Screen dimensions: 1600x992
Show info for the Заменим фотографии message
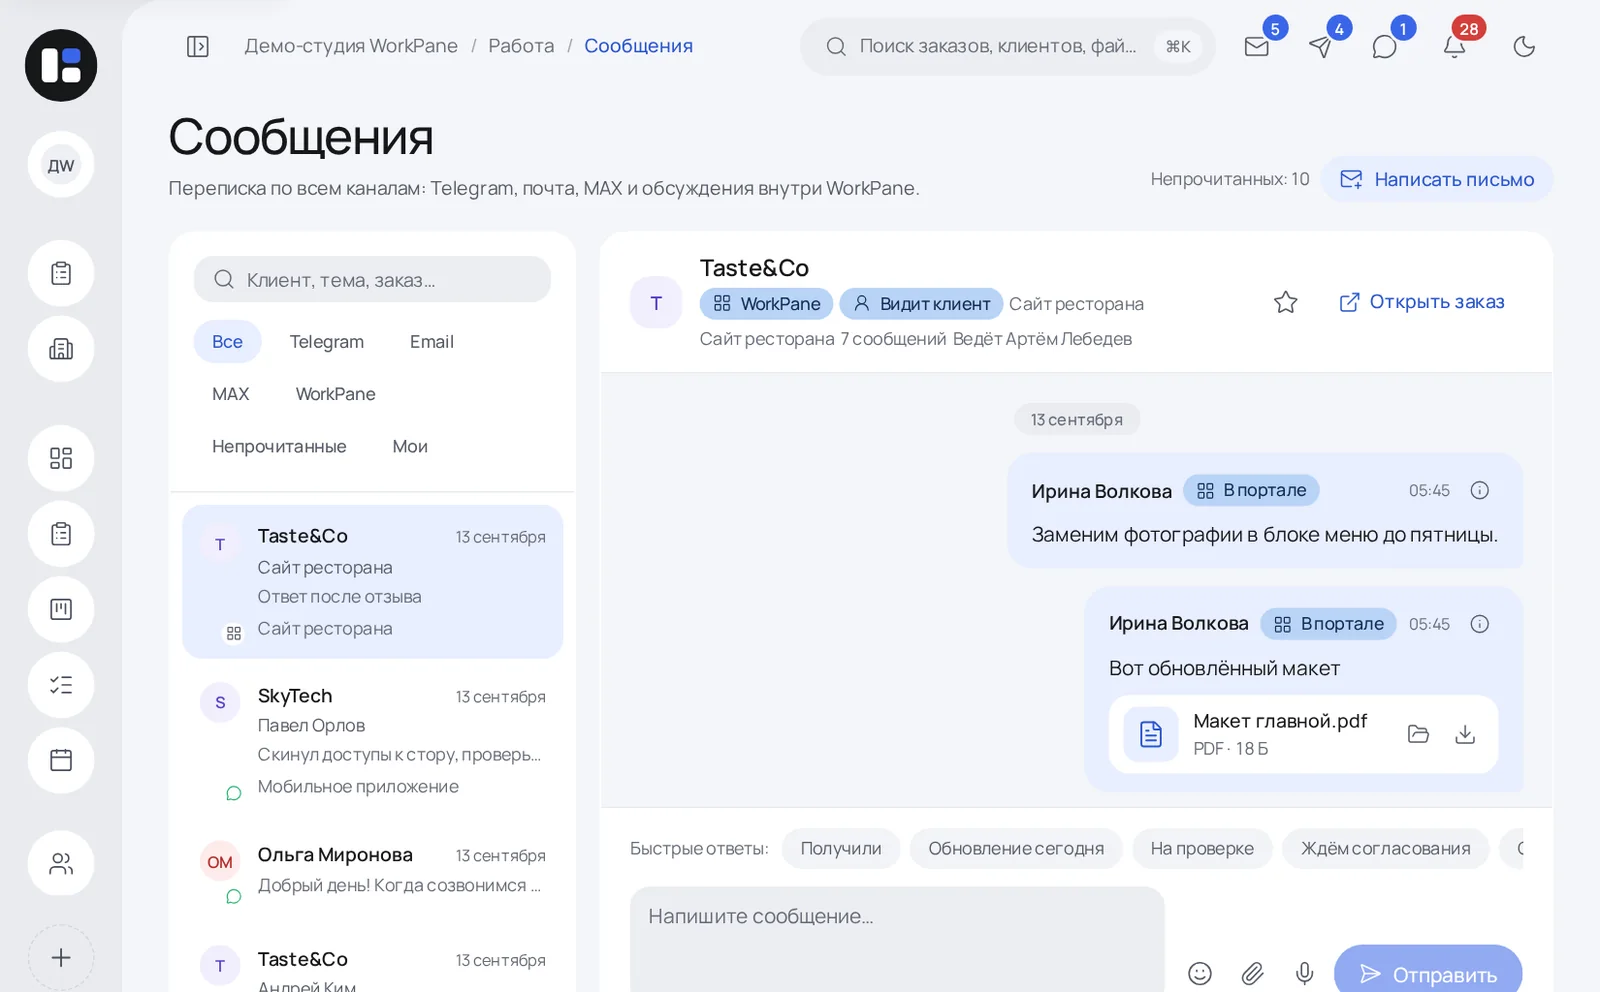tap(1480, 490)
